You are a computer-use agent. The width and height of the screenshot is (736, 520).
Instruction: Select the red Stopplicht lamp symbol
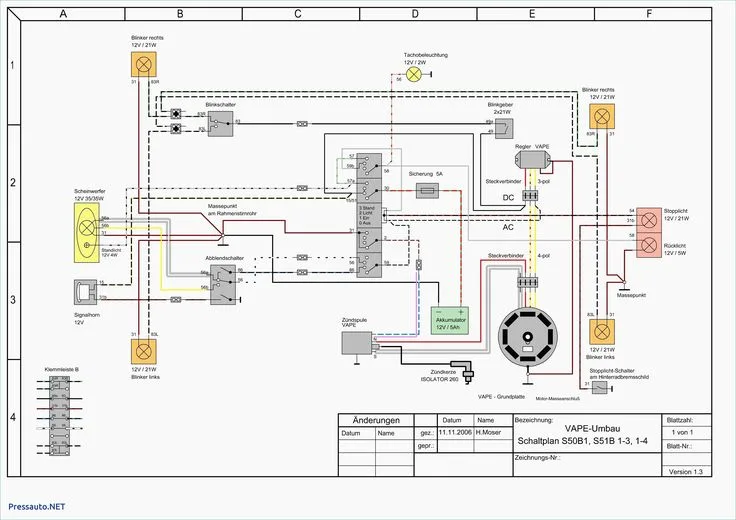(x=649, y=220)
